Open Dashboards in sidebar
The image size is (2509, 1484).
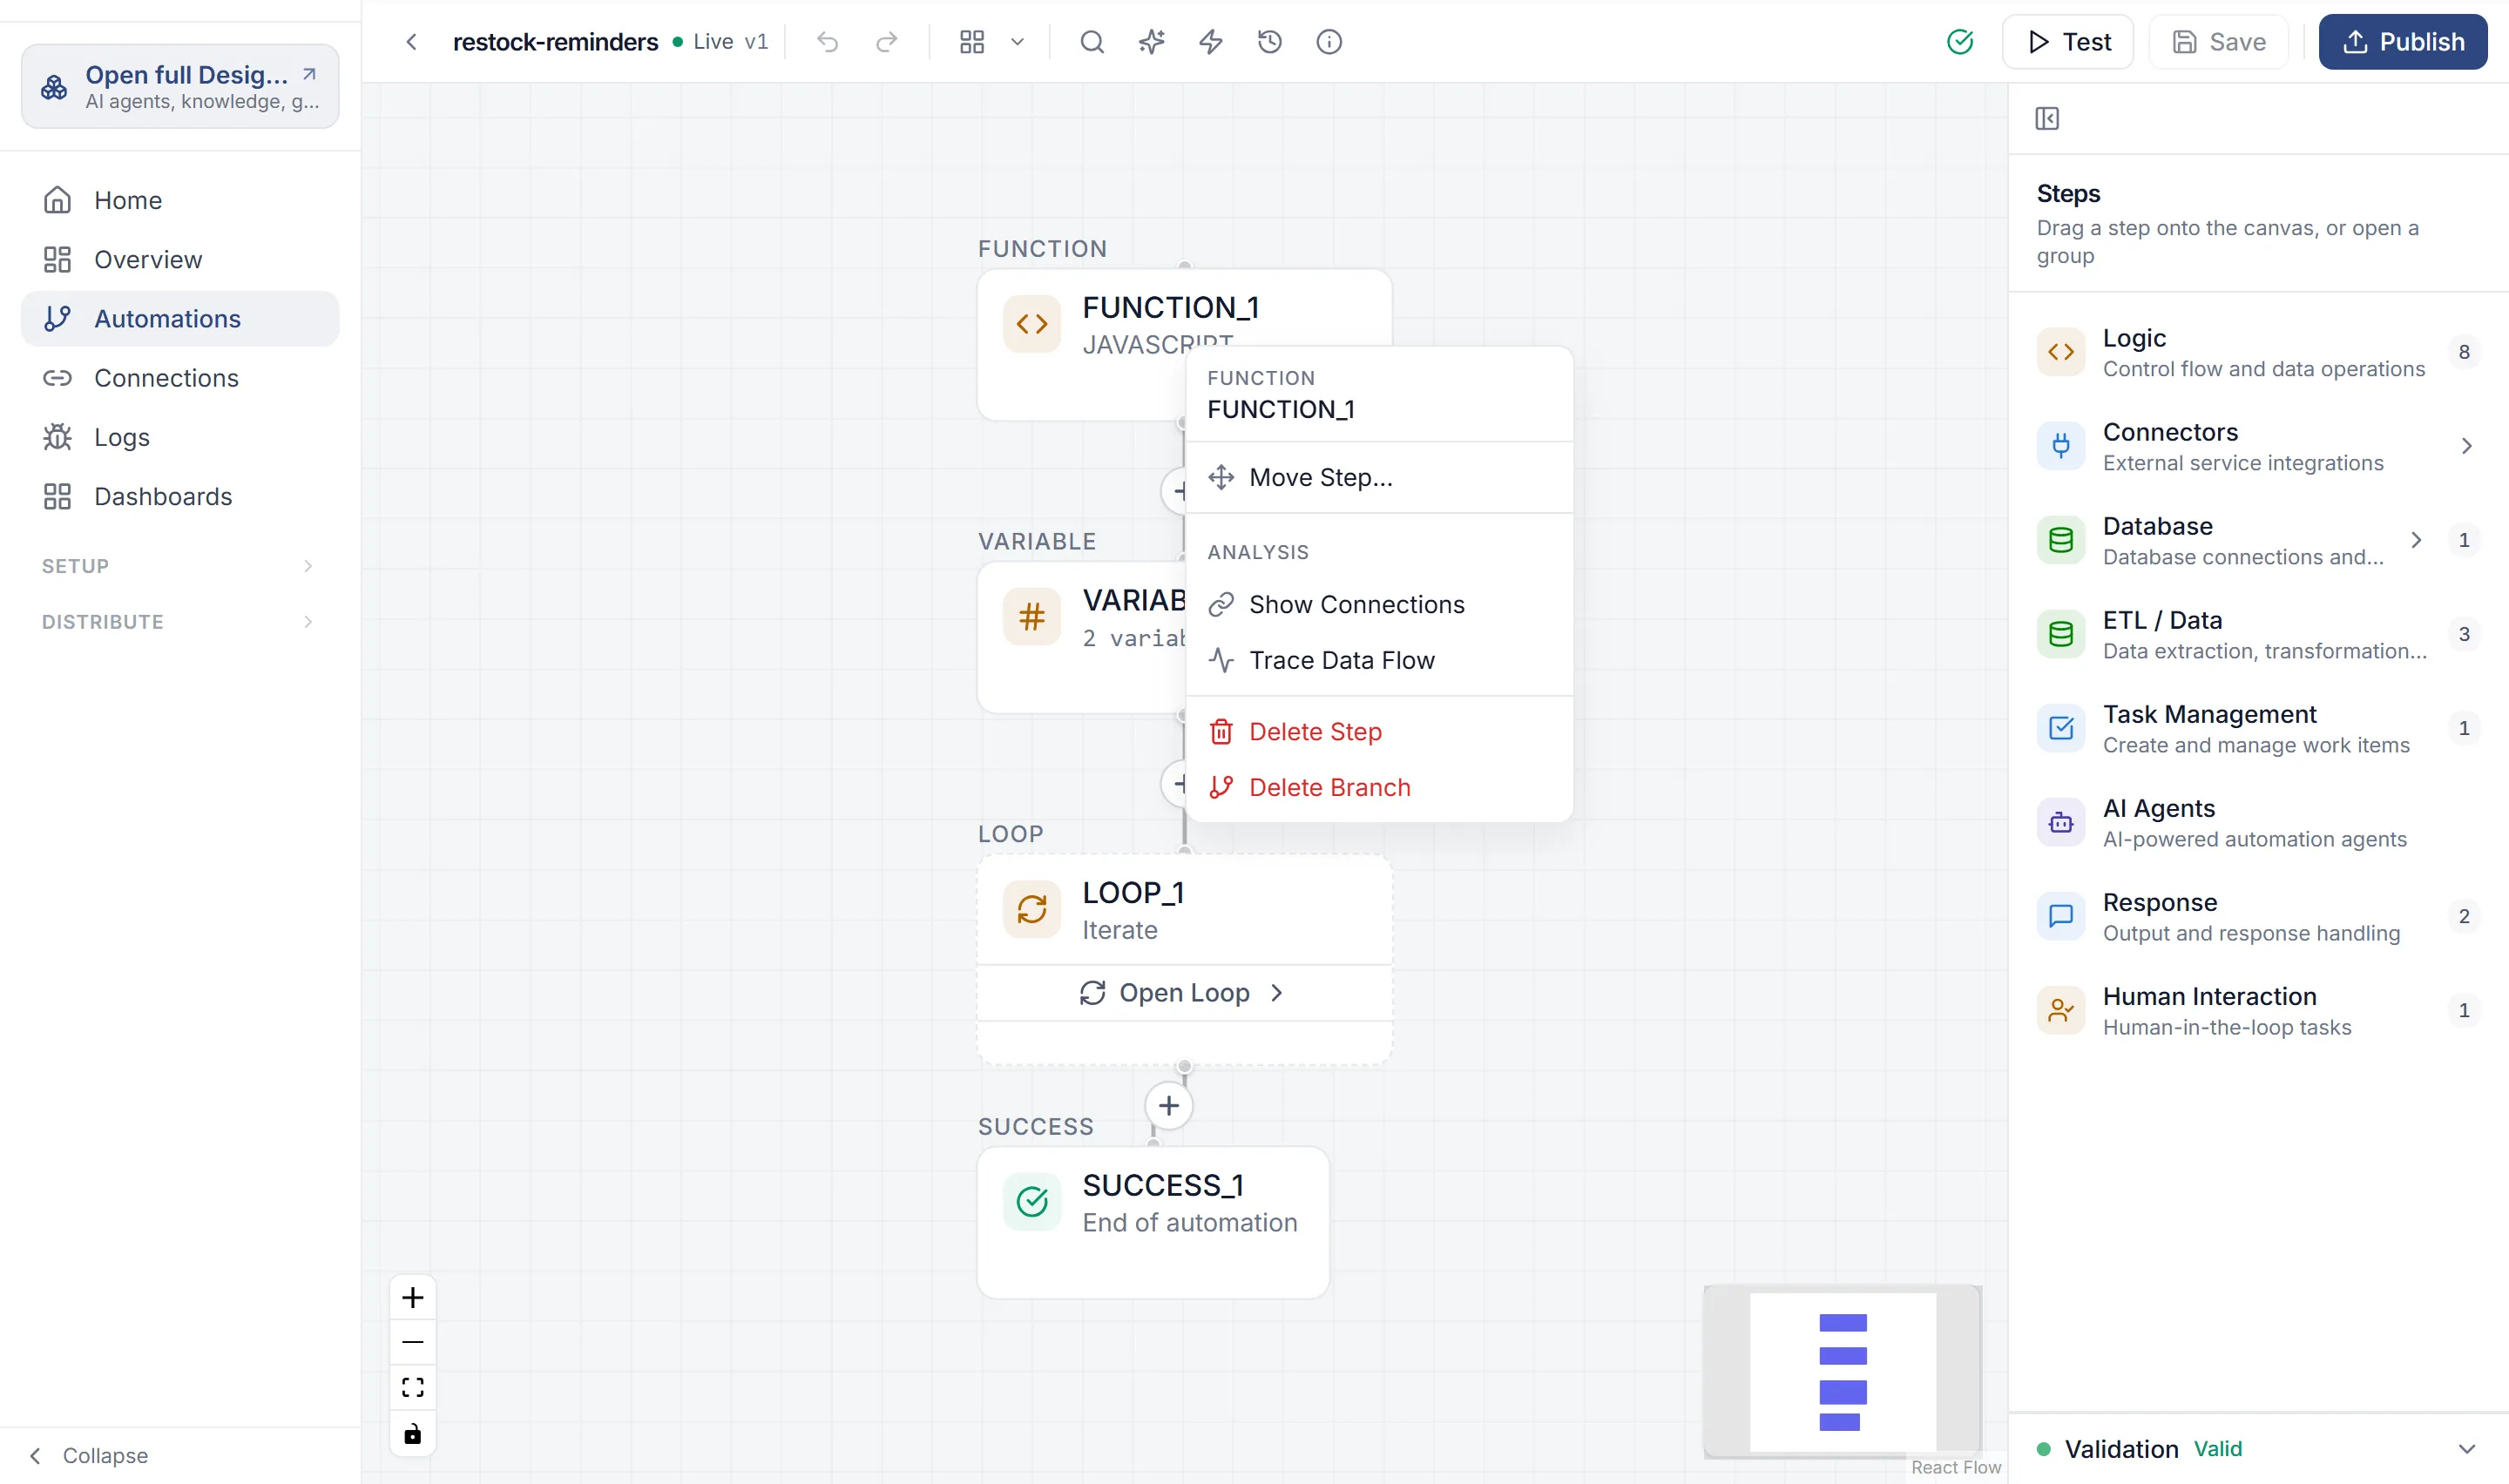[x=180, y=497]
